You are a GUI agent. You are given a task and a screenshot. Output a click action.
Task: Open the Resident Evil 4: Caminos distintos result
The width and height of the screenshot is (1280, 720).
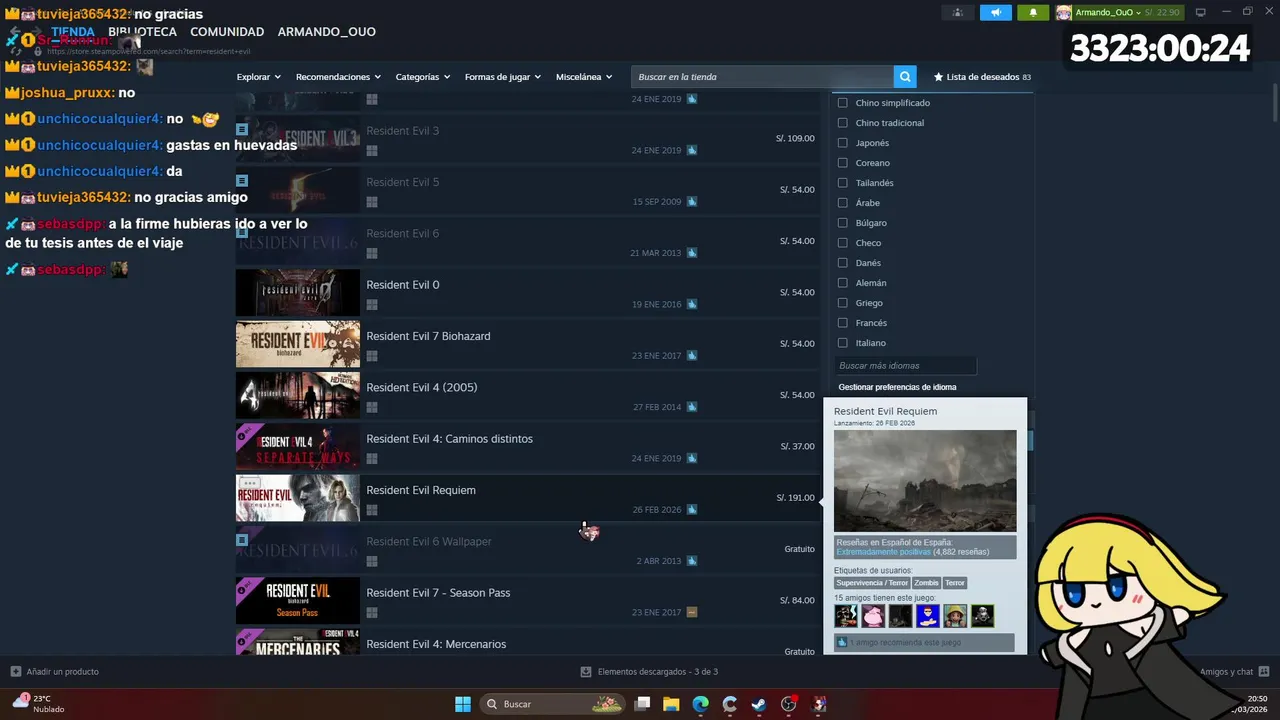pos(527,447)
